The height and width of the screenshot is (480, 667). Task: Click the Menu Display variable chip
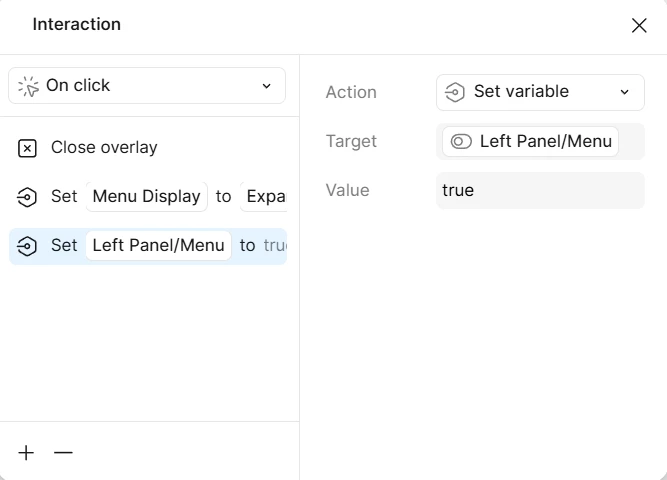coord(146,197)
